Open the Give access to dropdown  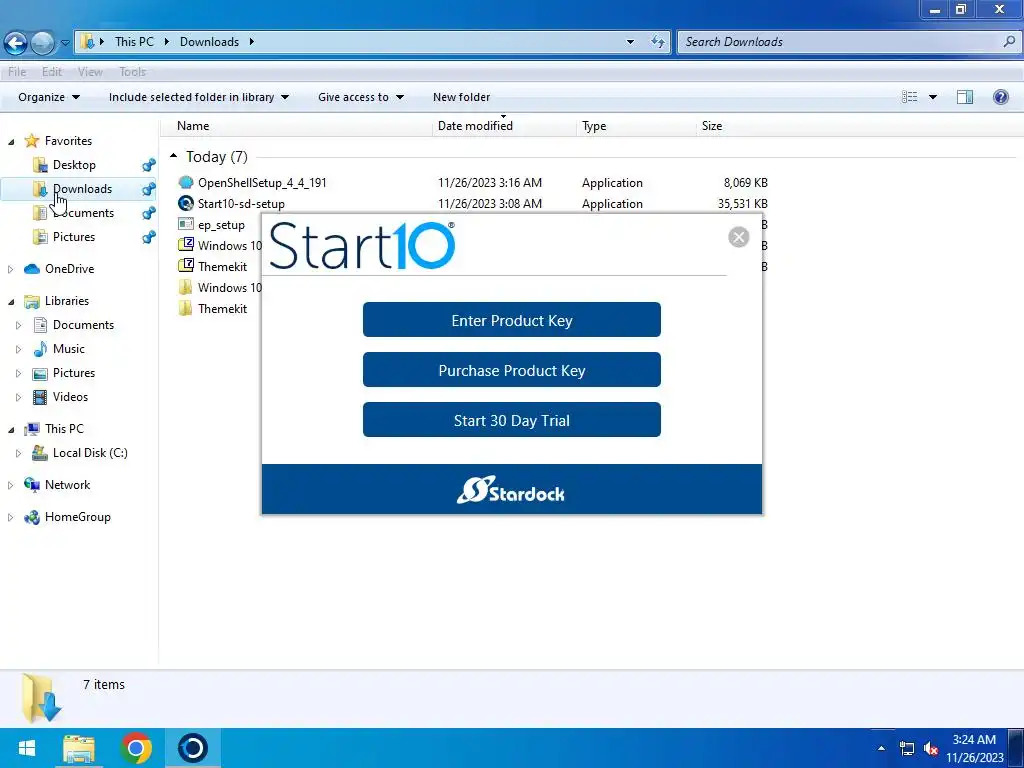360,97
